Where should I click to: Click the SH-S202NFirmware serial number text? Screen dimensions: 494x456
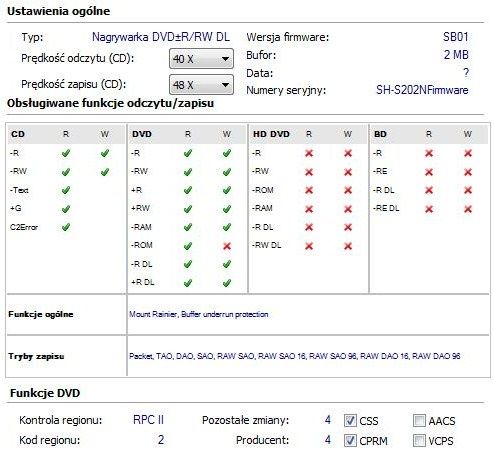coord(422,90)
